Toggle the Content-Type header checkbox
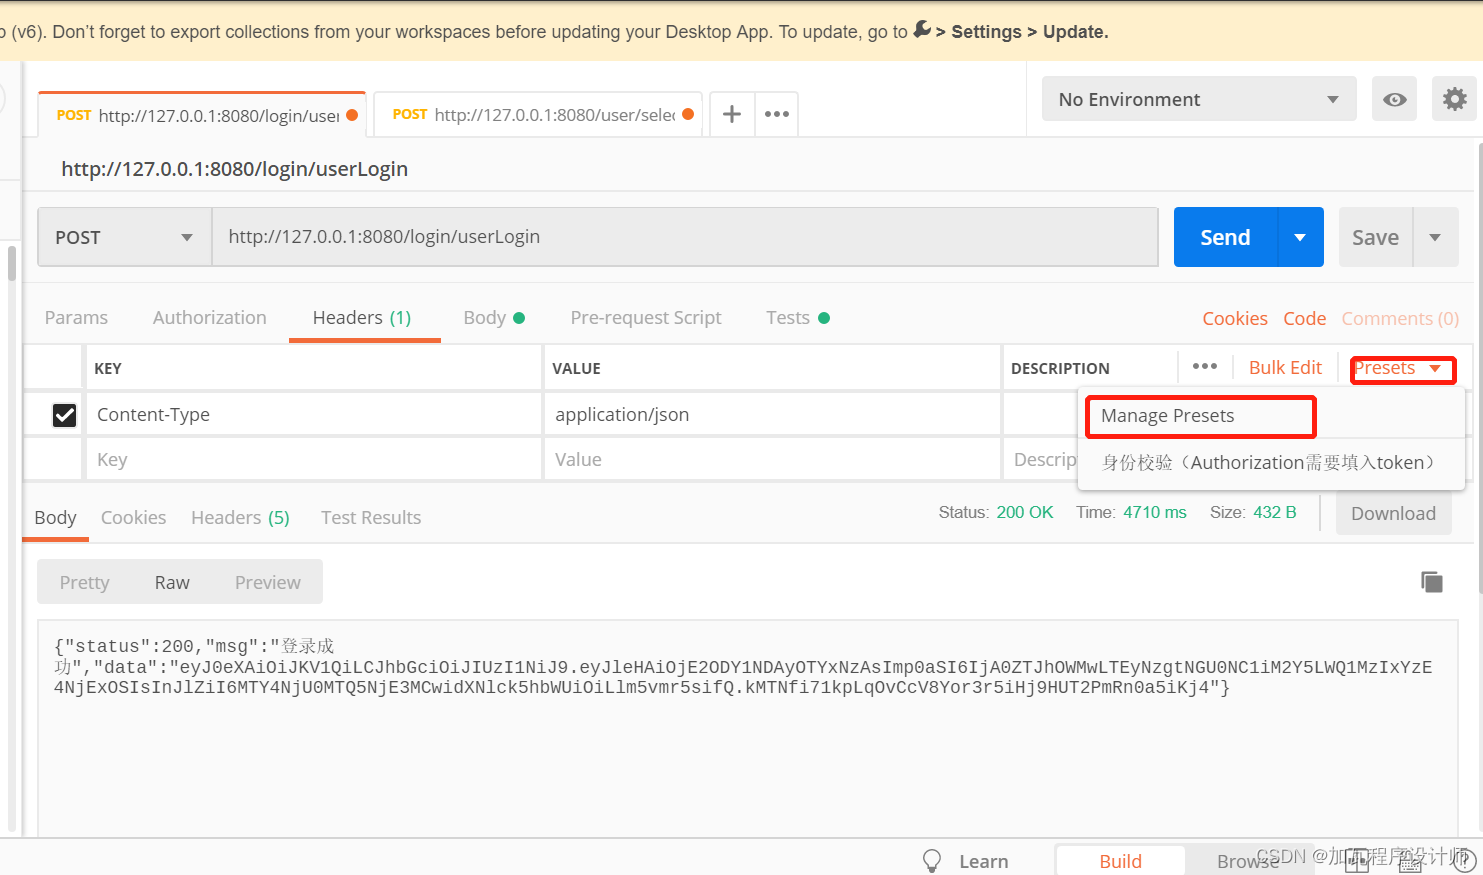 [64, 415]
